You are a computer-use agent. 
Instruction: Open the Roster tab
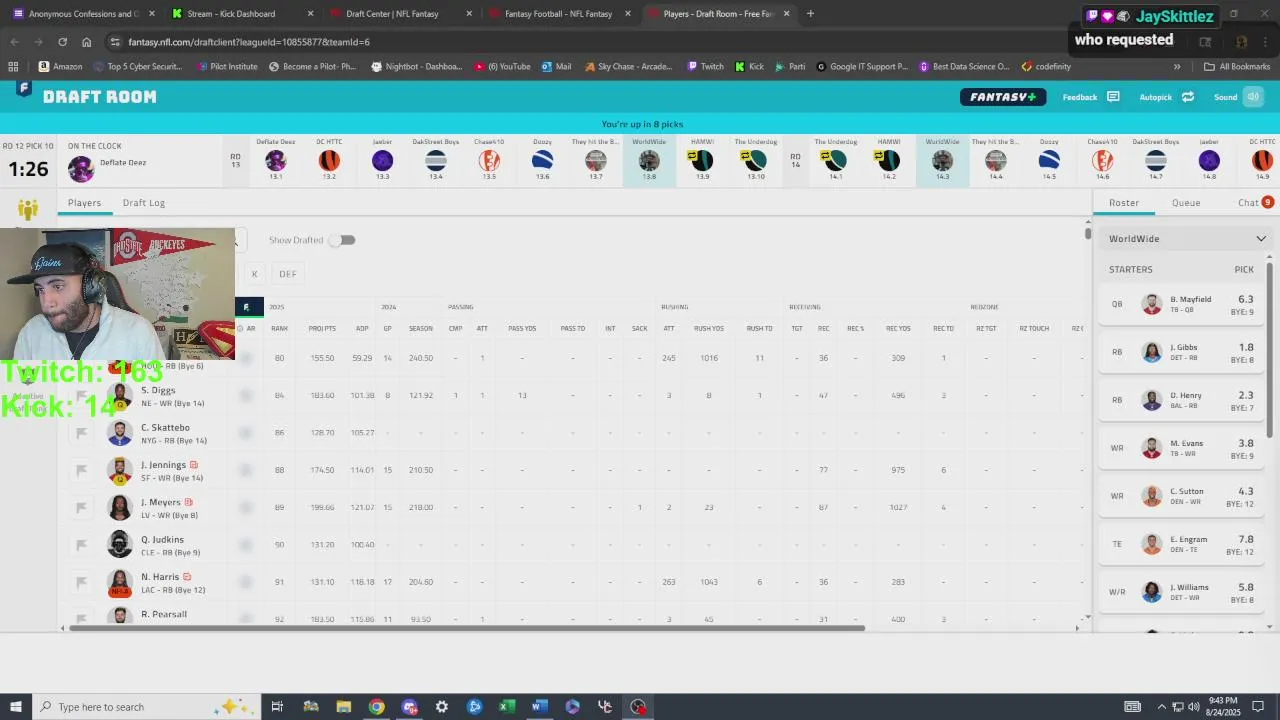coord(1124,203)
